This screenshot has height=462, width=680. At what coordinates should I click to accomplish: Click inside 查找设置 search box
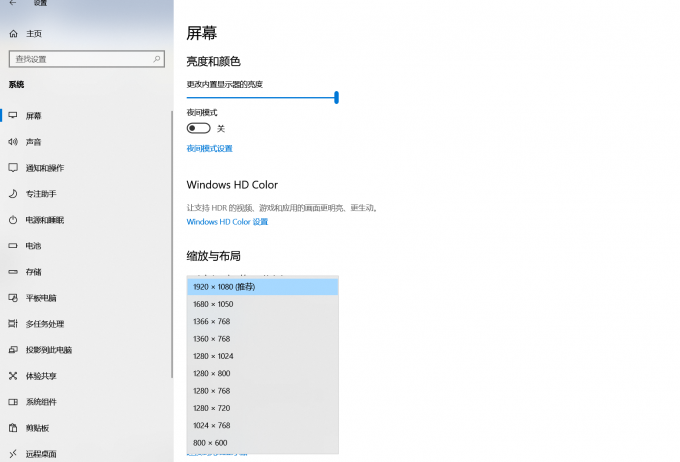(x=87, y=59)
